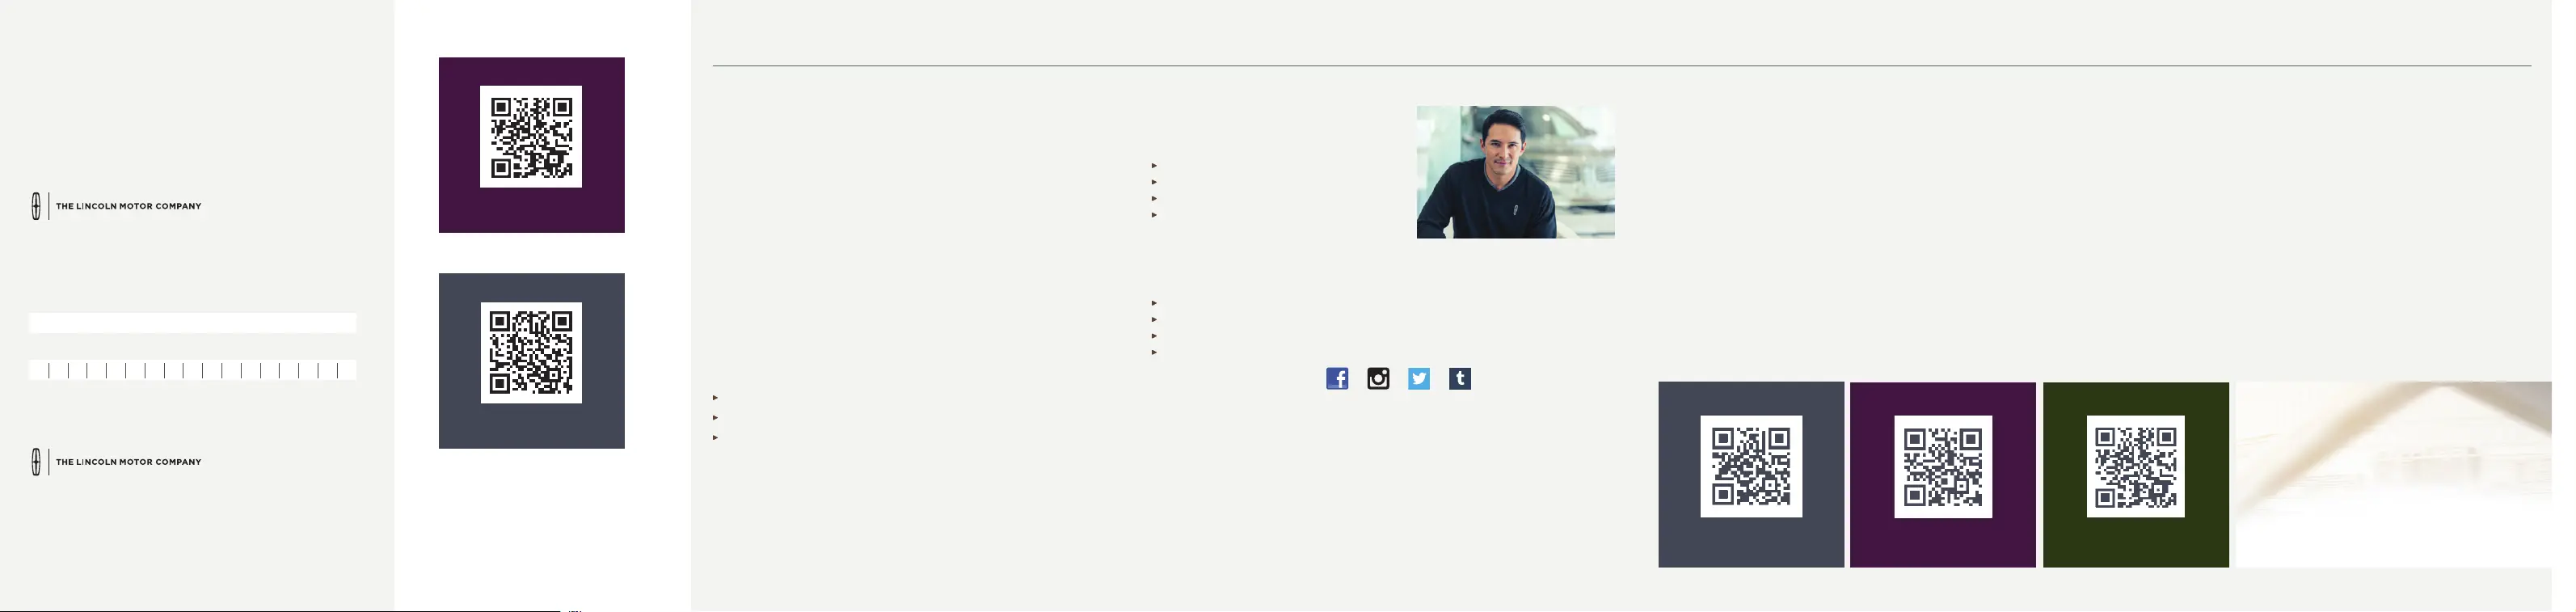This screenshot has width=2576, height=612.
Task: Open the photo of man in dark sweater
Action: pyautogui.click(x=1515, y=172)
